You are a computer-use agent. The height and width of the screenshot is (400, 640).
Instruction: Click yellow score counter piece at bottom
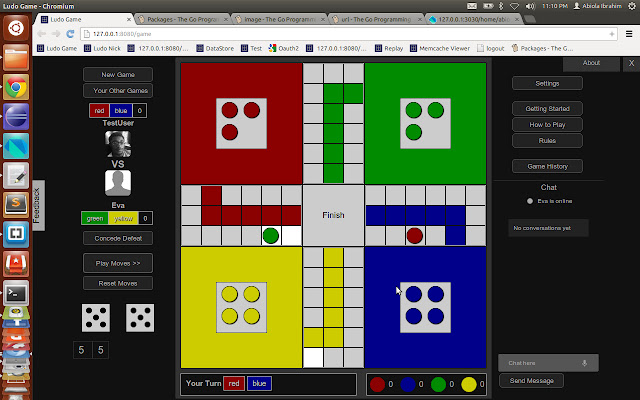469,384
